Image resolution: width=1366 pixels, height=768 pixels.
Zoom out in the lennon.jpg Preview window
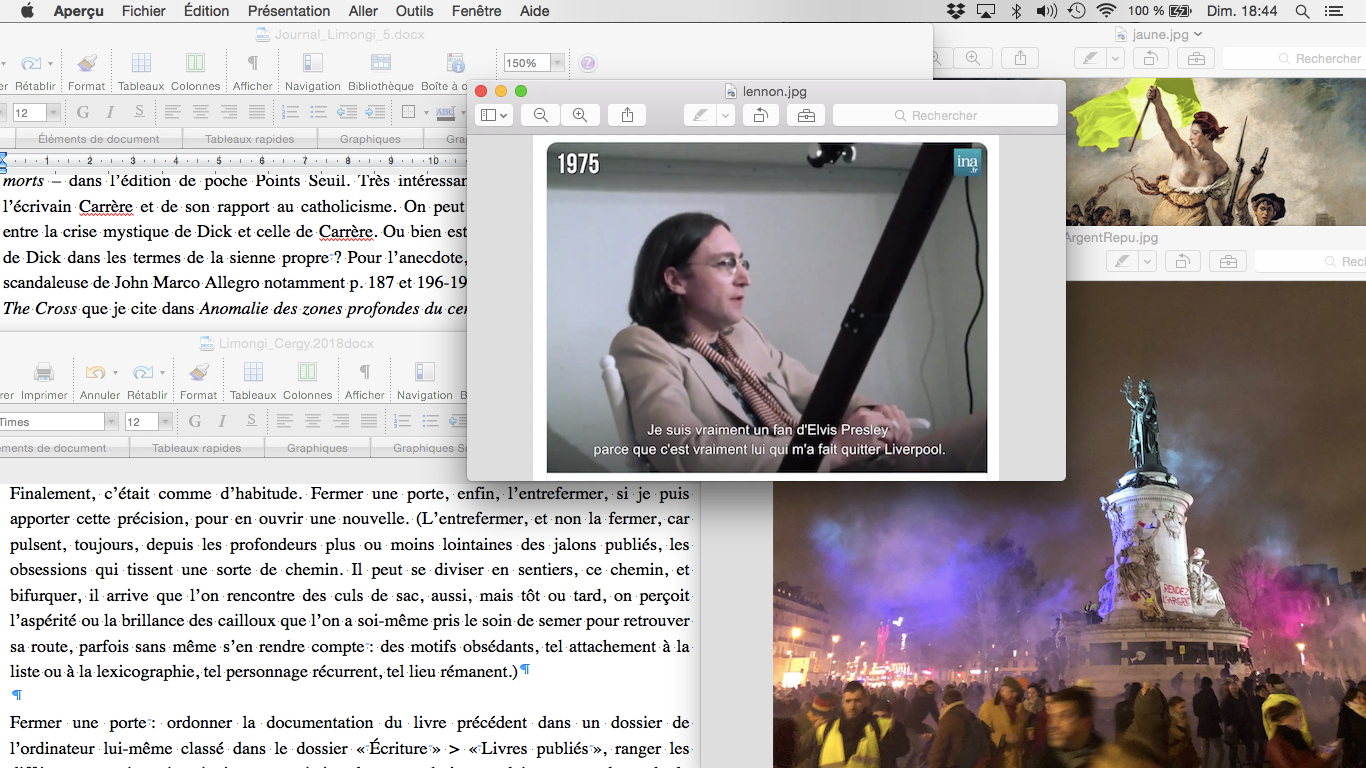[541, 115]
